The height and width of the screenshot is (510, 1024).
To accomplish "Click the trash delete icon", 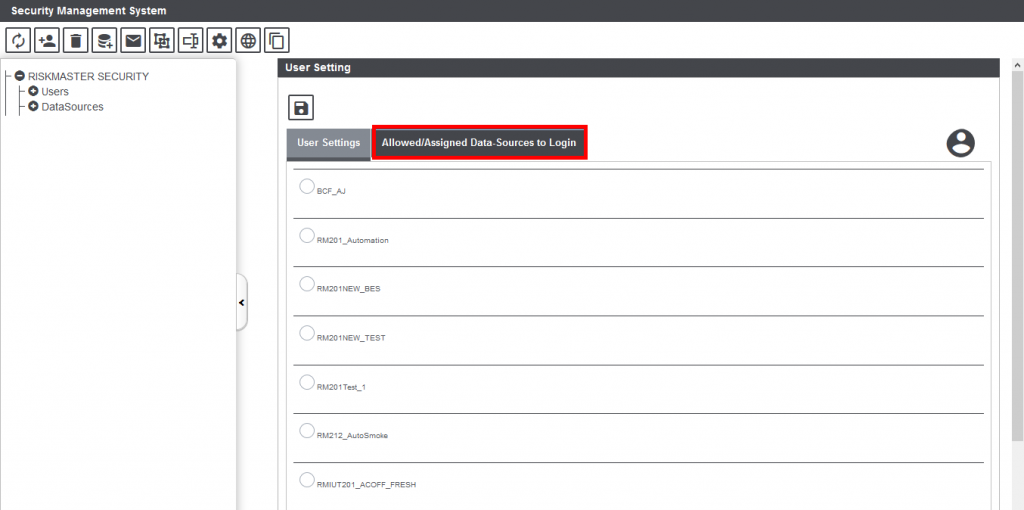I will pyautogui.click(x=76, y=41).
